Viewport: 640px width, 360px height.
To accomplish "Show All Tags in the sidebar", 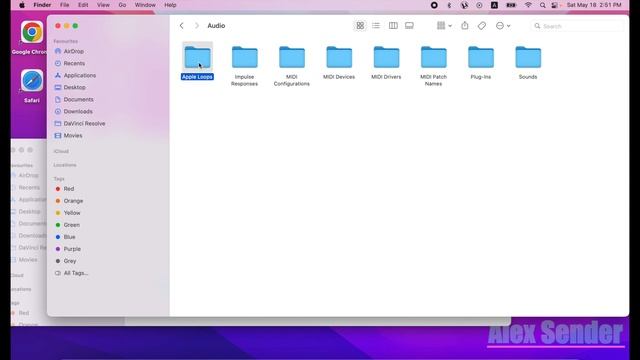I will coord(76,273).
